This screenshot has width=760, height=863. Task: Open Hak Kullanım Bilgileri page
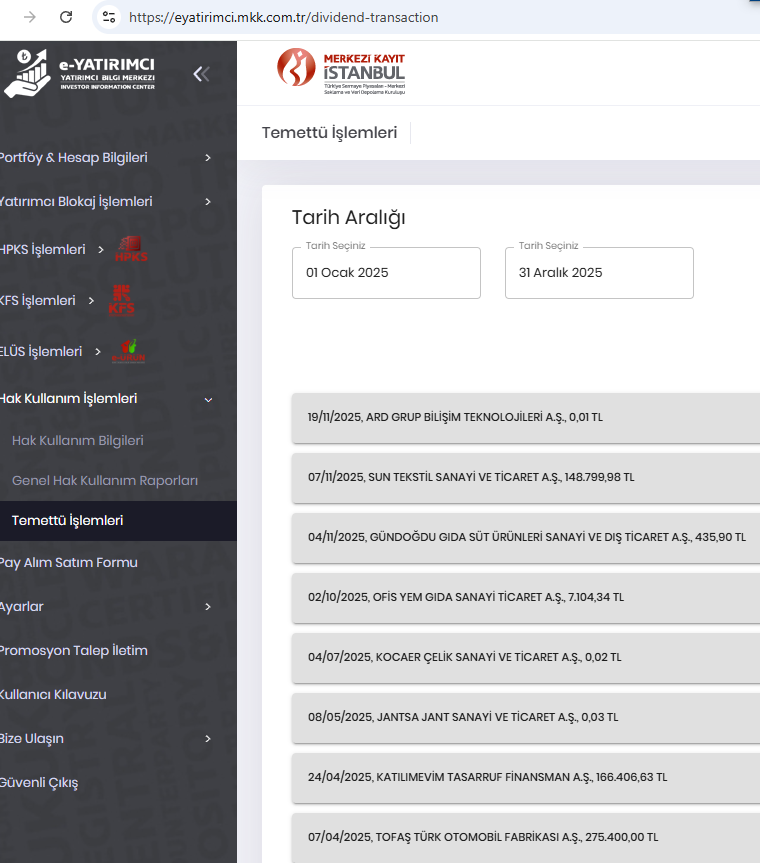pyautogui.click(x=78, y=440)
